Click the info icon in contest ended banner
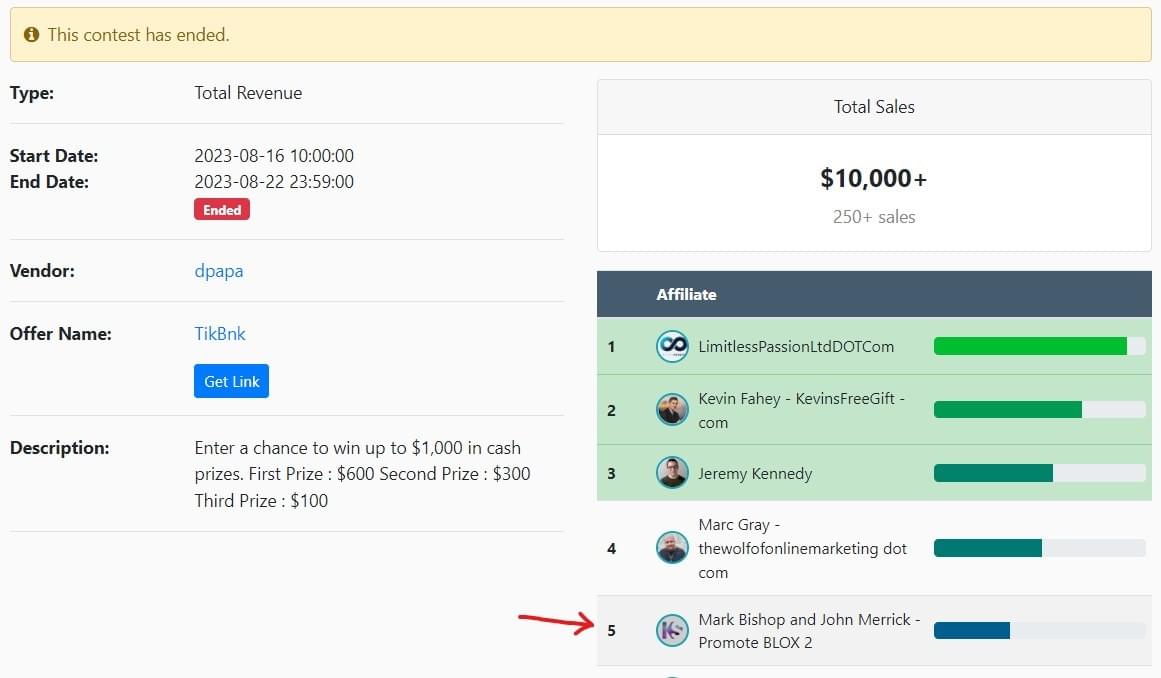 (x=31, y=35)
